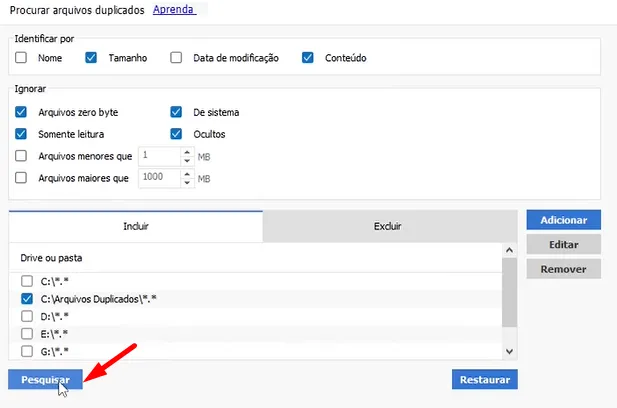Uncheck the Conteúdo checkbox

point(307,58)
